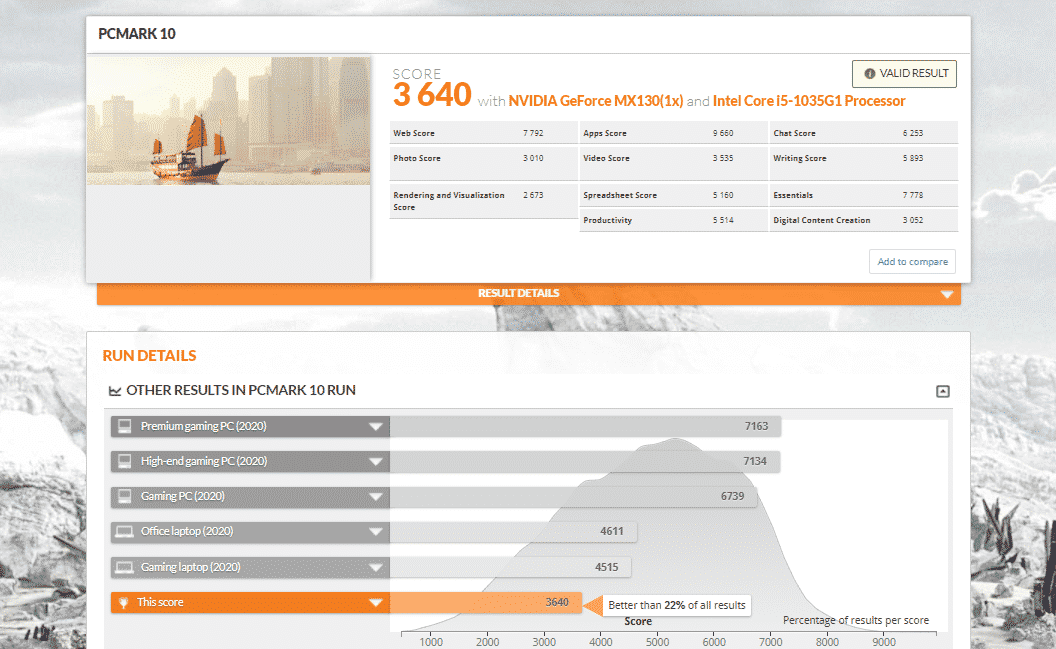
Task: Click the sailing ship benchmark thumbnail
Action: pyautogui.click(x=228, y=121)
